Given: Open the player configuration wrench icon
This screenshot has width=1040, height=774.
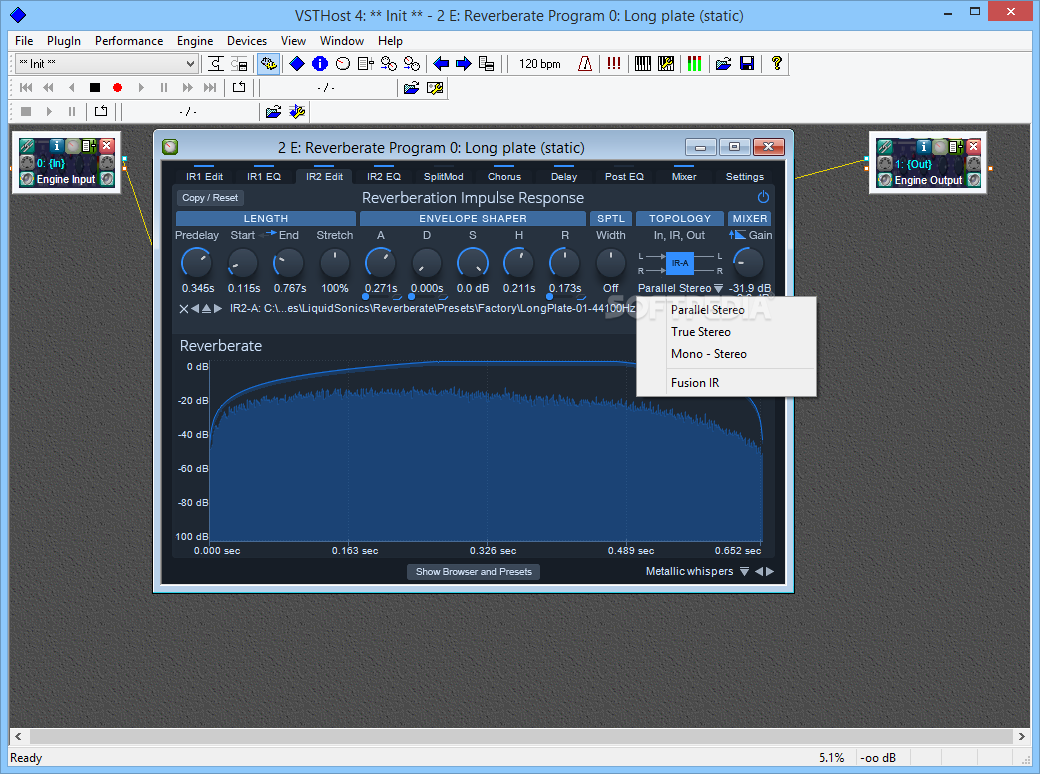Looking at the screenshot, I should point(435,88).
